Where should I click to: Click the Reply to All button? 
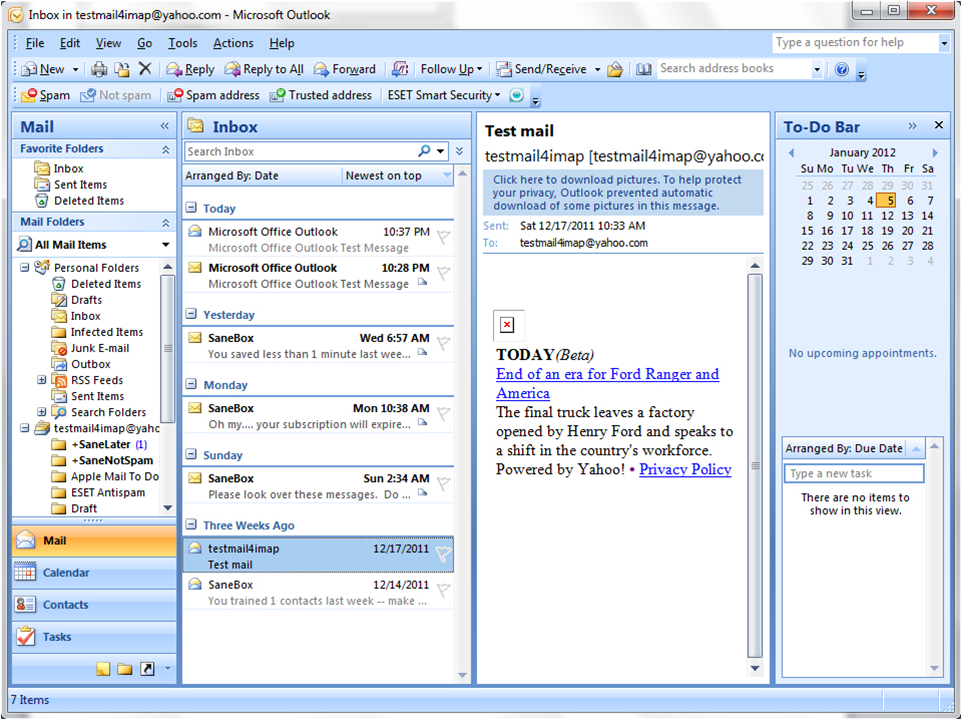(264, 69)
